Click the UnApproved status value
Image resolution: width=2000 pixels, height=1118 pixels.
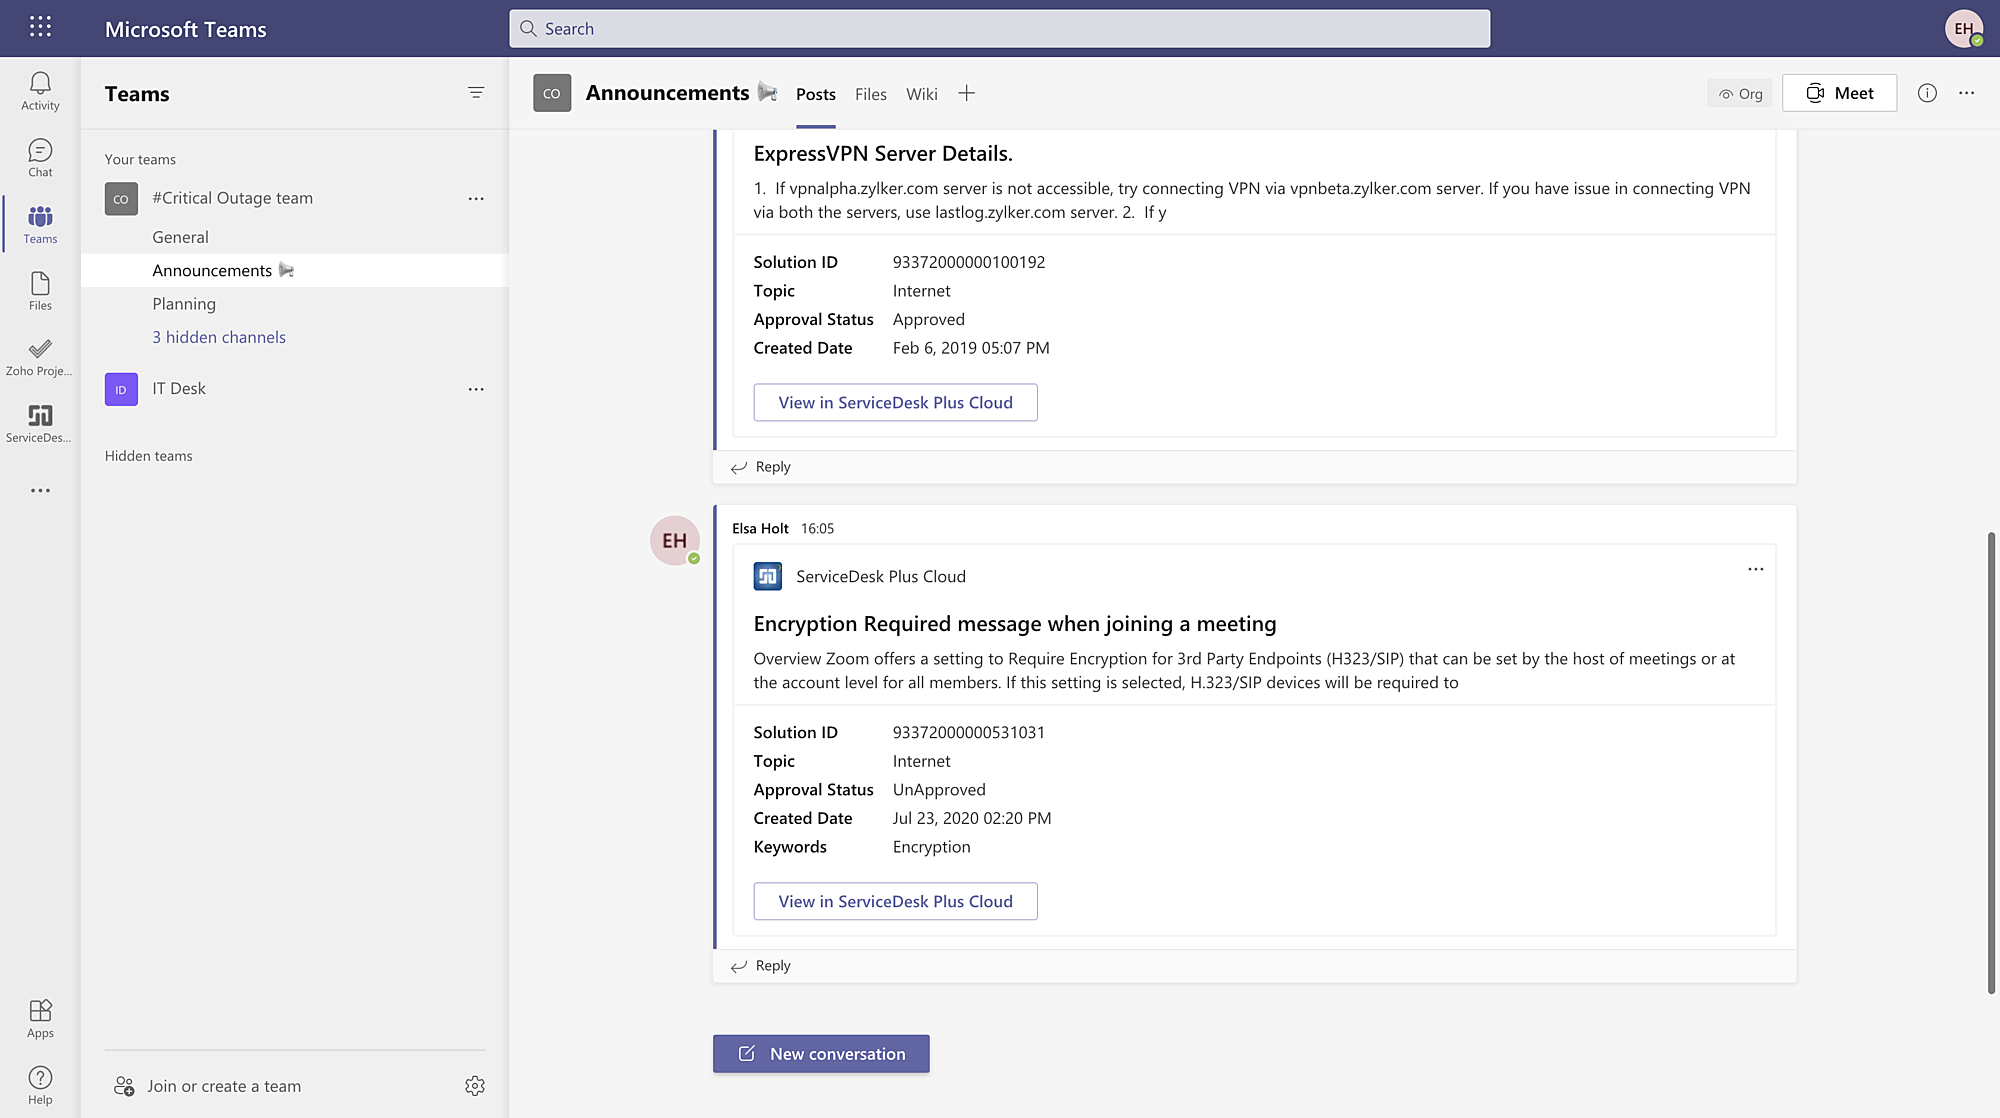939,790
